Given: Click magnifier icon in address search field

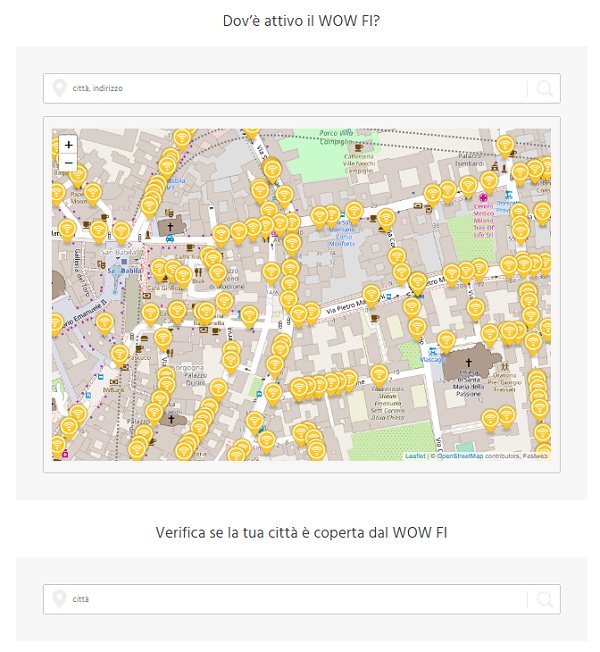Looking at the screenshot, I should (544, 89).
